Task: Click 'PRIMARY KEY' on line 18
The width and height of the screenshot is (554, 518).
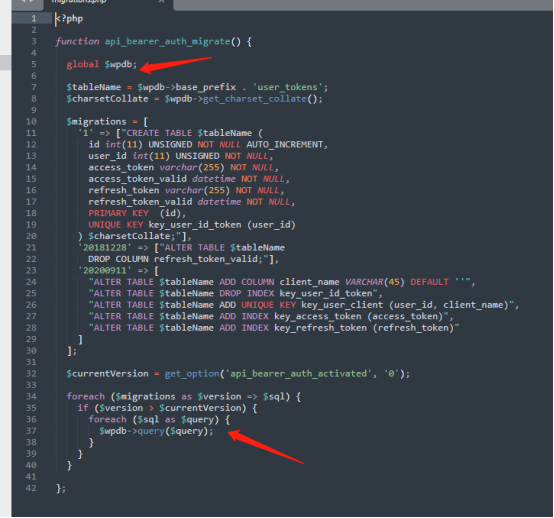Action: click(x=118, y=213)
